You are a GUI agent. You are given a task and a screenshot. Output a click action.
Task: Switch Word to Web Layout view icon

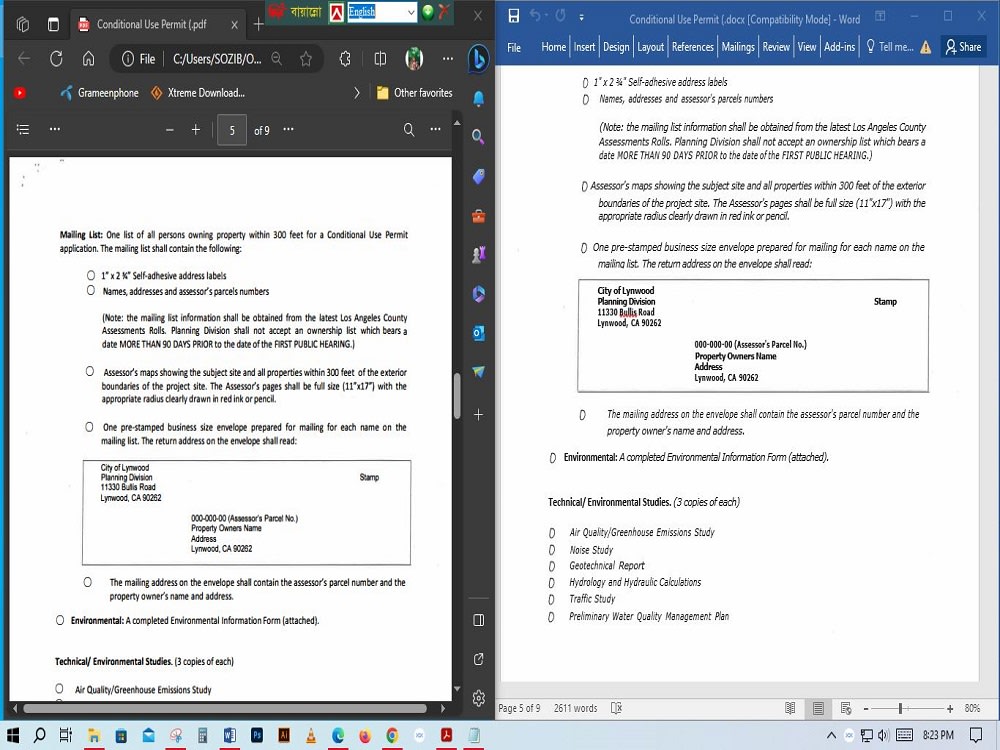coord(846,708)
